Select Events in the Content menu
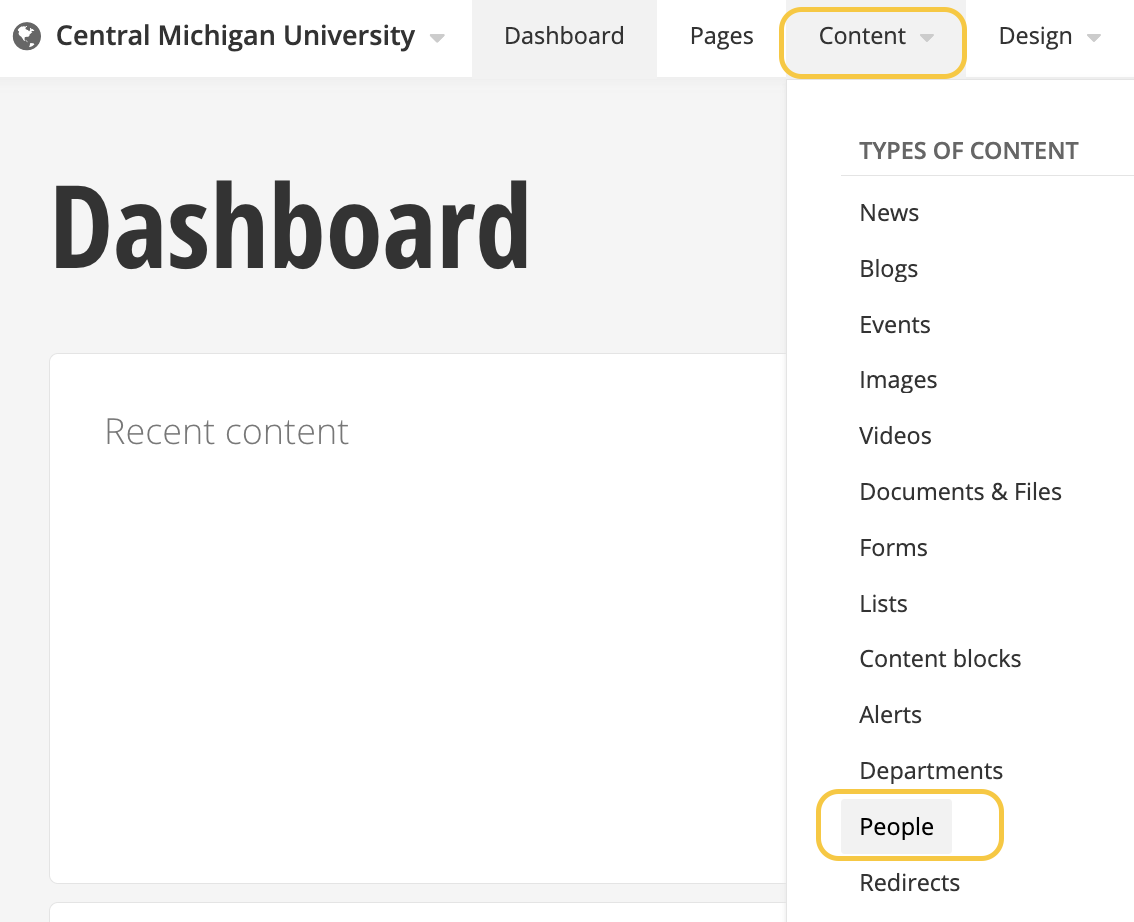The height and width of the screenshot is (922, 1134). pos(894,324)
